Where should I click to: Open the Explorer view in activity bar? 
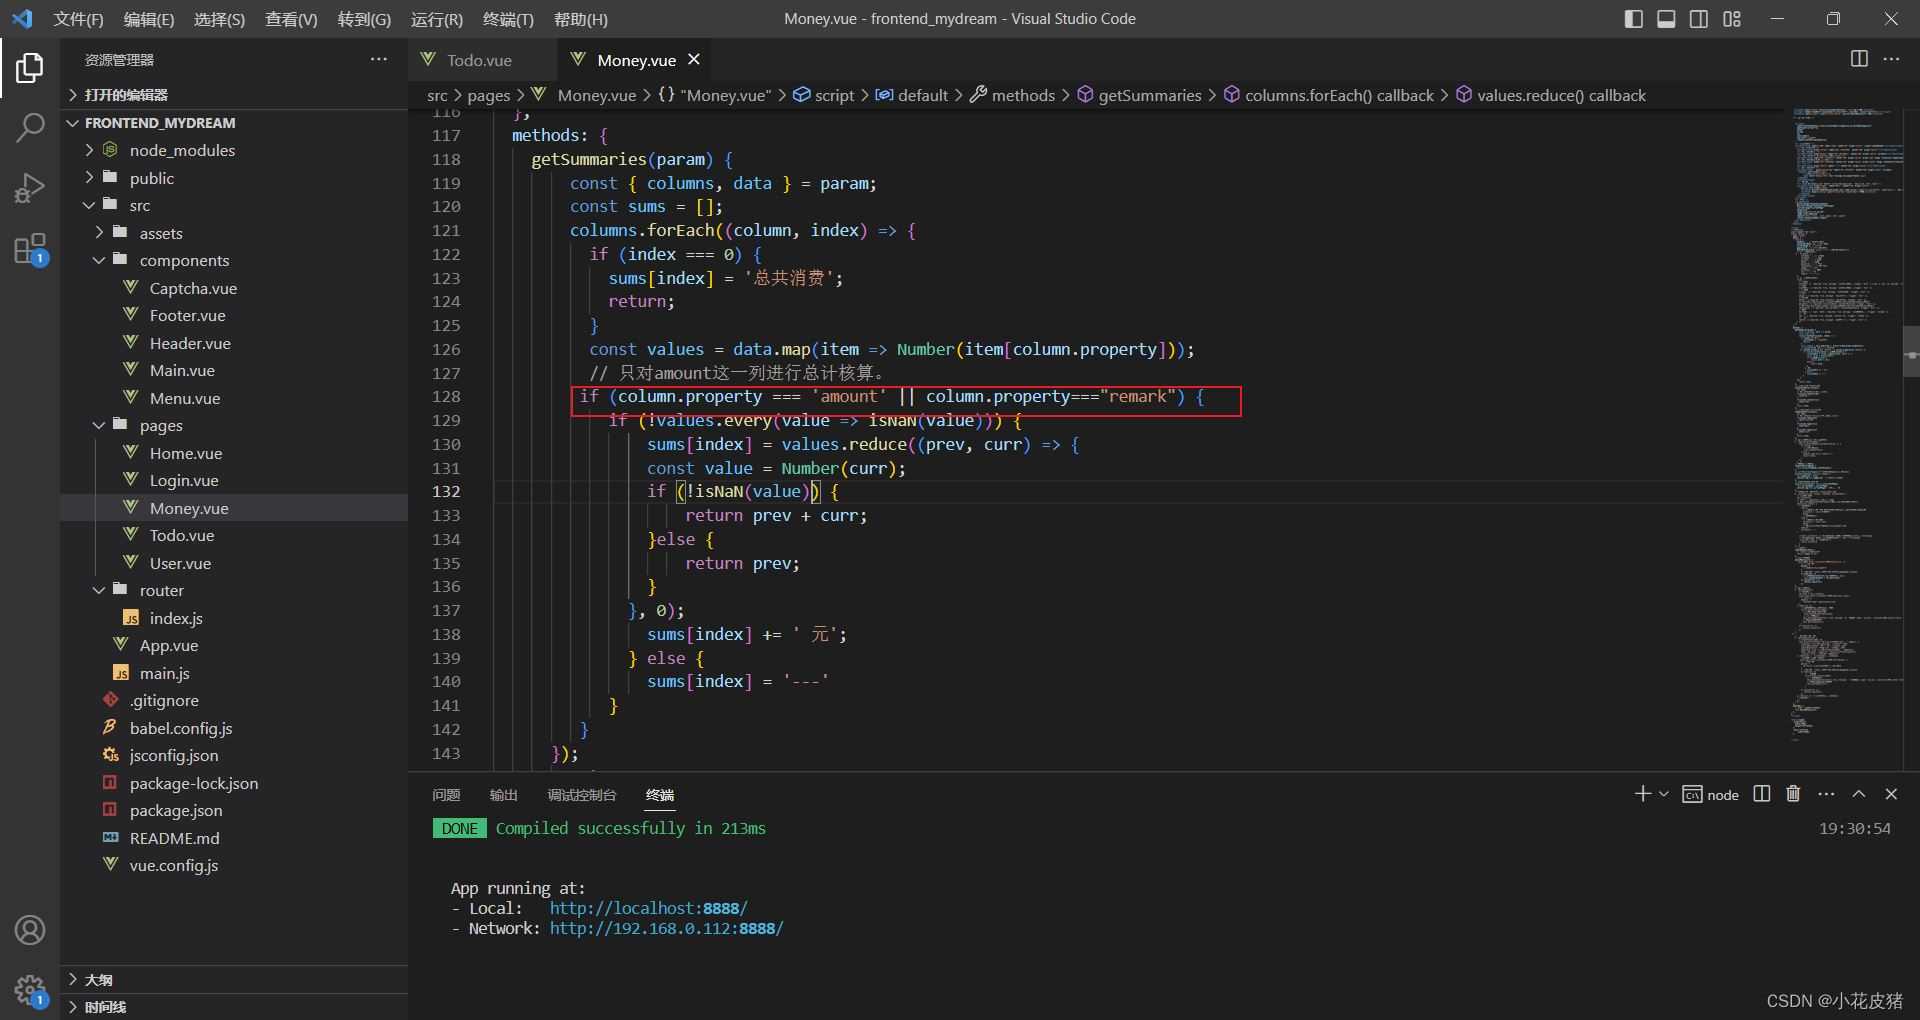[x=30, y=68]
